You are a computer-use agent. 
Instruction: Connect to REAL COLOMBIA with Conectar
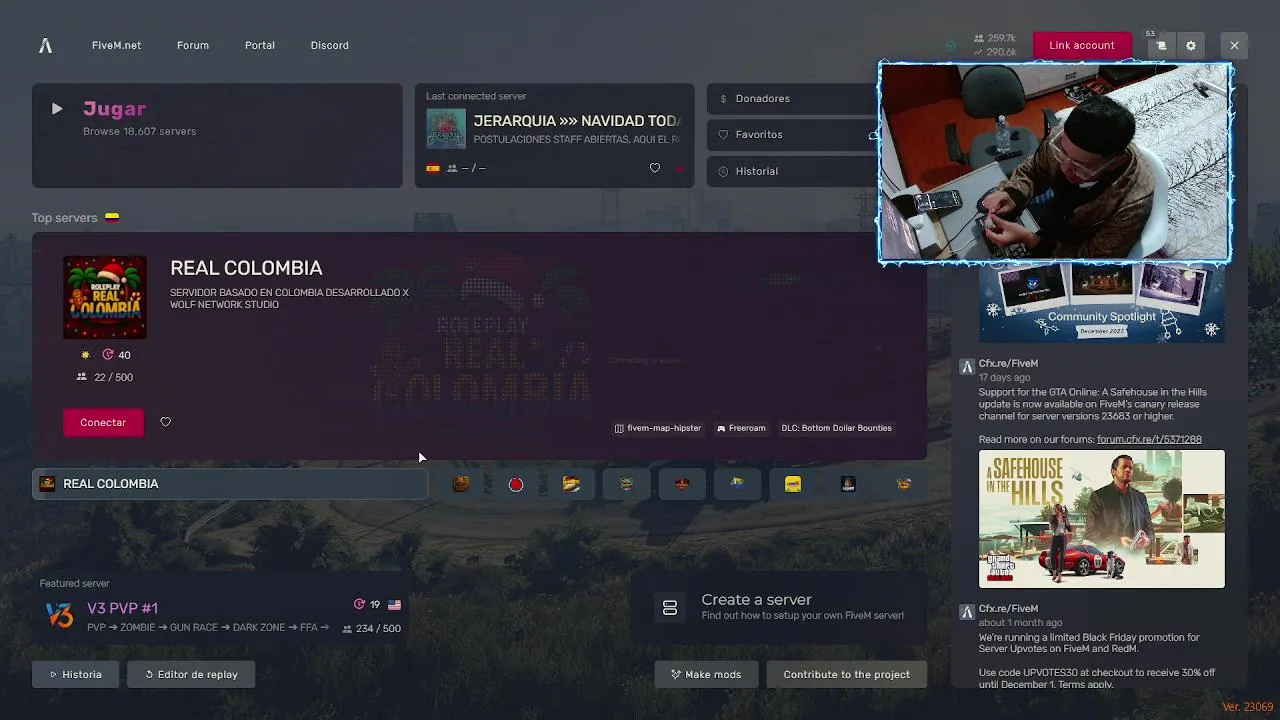tap(103, 422)
